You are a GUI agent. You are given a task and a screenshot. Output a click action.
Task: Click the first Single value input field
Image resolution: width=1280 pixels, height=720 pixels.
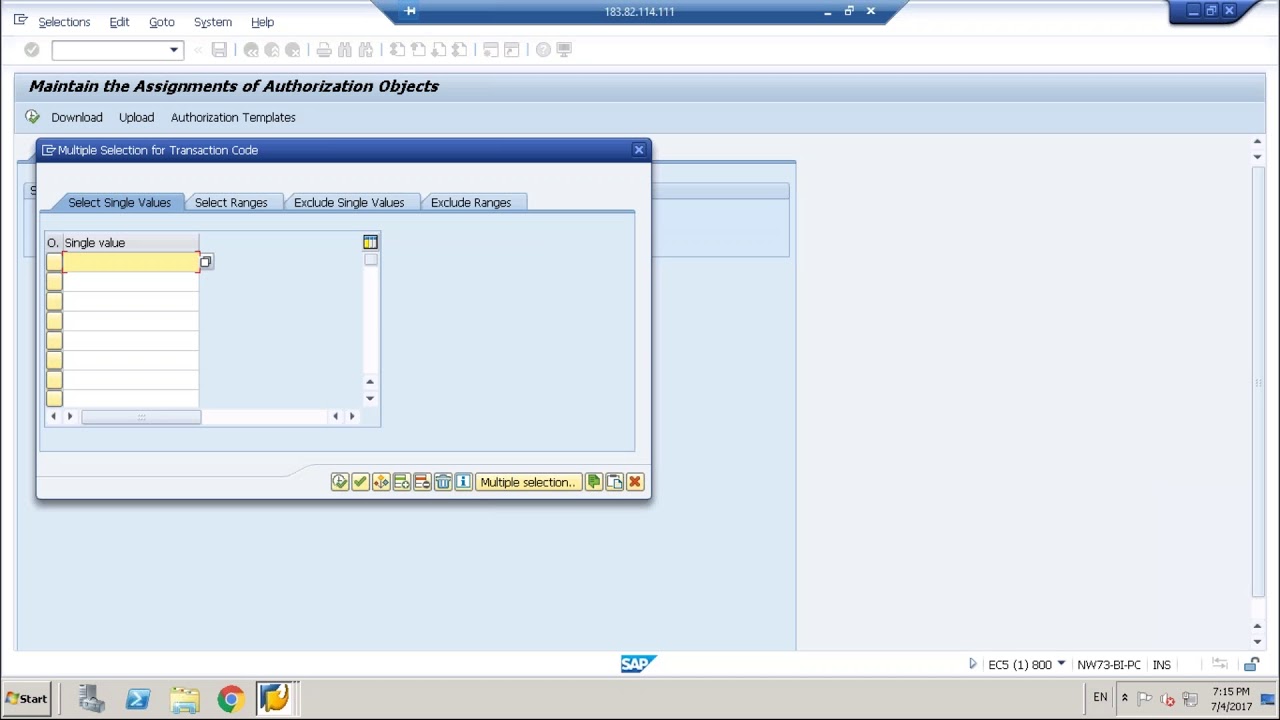click(x=131, y=262)
